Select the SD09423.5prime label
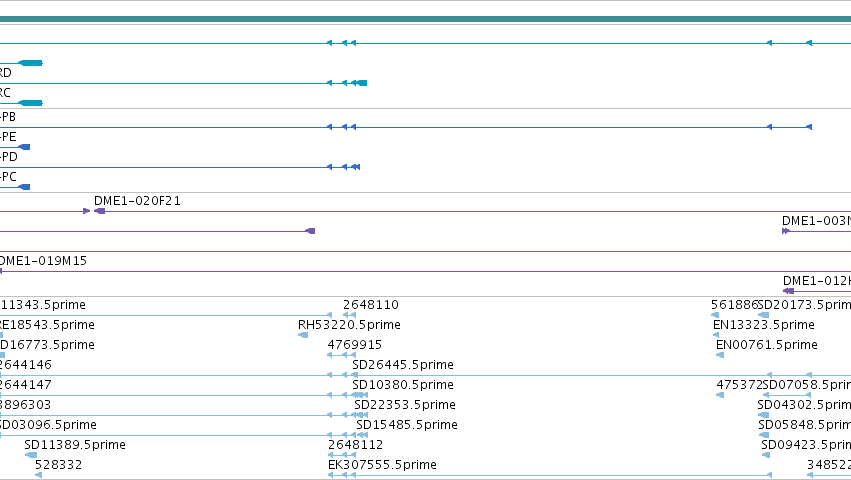This screenshot has width=851, height=480. coord(806,445)
